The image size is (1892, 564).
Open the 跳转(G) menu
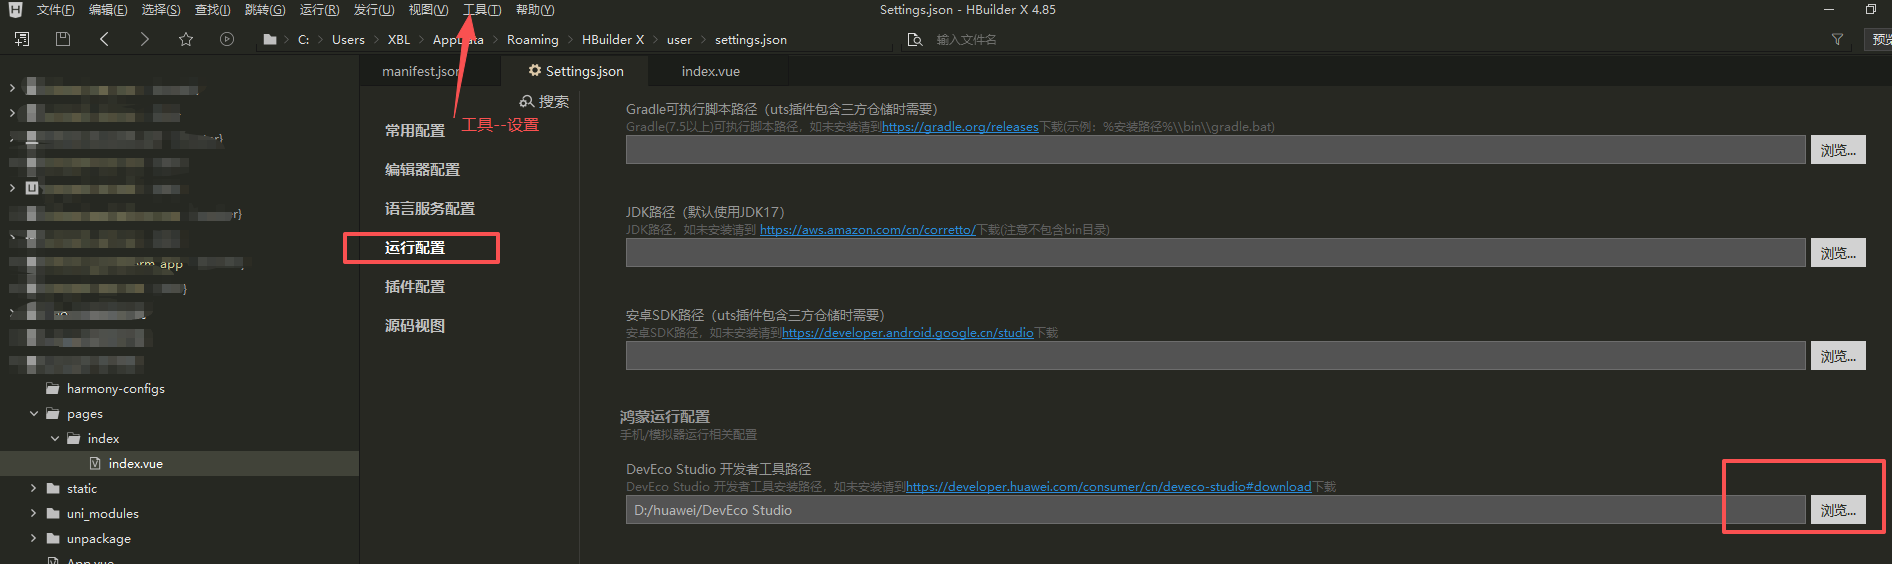[265, 10]
